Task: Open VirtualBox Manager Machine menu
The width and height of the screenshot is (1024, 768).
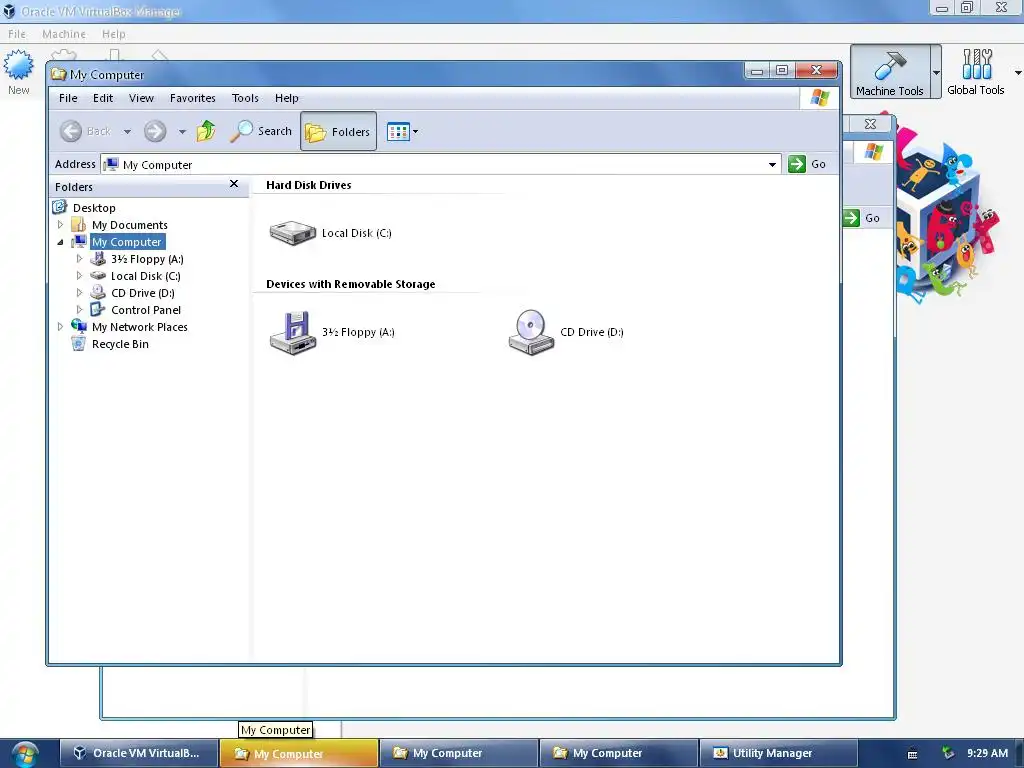Action: pos(64,34)
